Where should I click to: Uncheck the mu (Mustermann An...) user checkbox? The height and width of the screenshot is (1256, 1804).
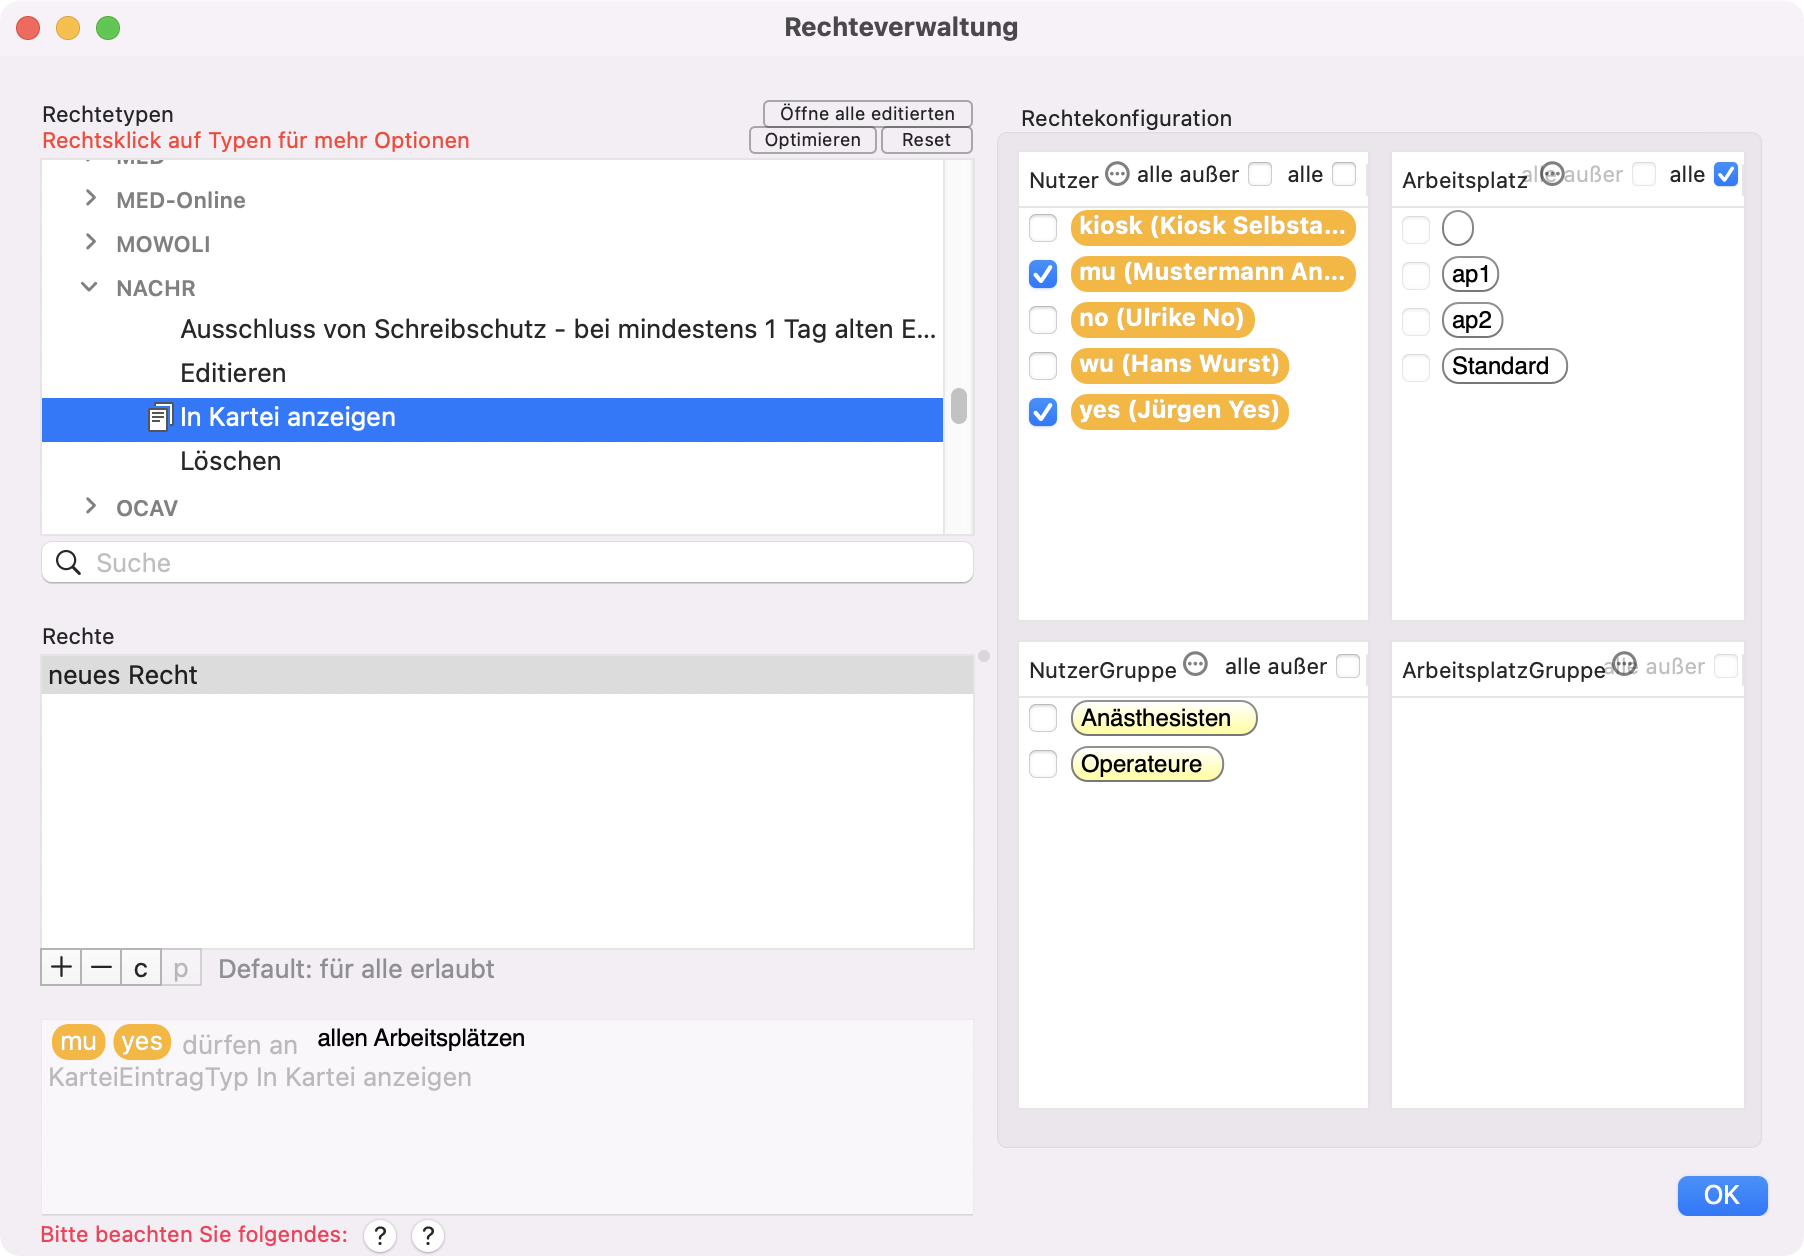click(x=1043, y=274)
